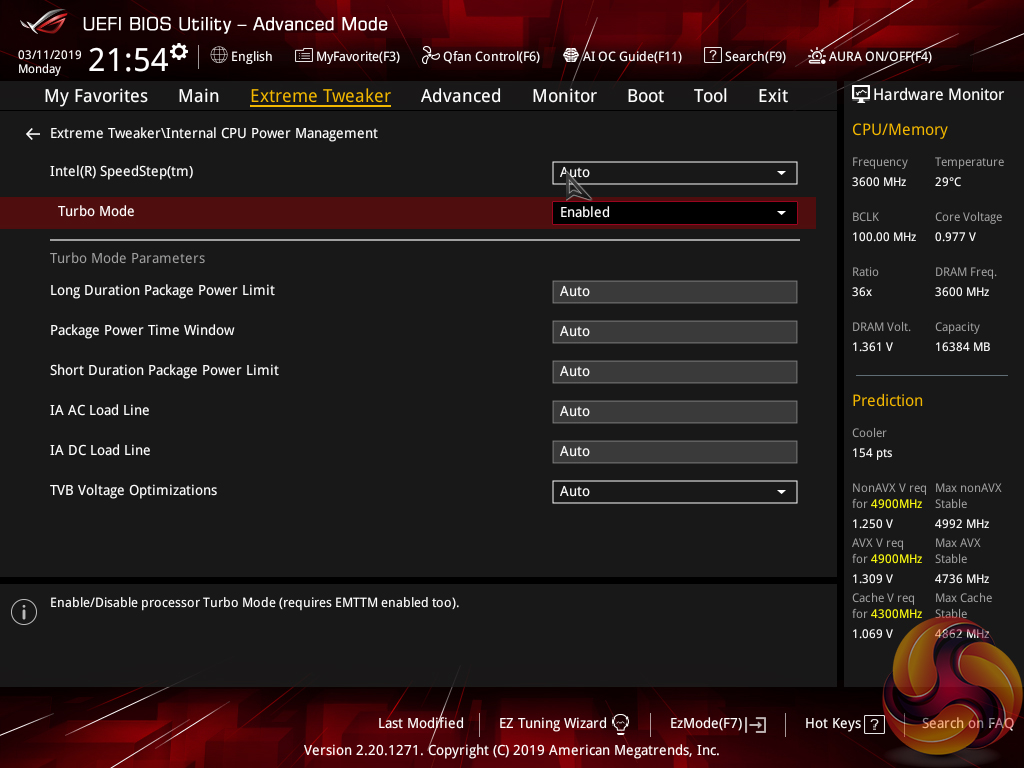Click Package Power Time Window field

pos(675,332)
